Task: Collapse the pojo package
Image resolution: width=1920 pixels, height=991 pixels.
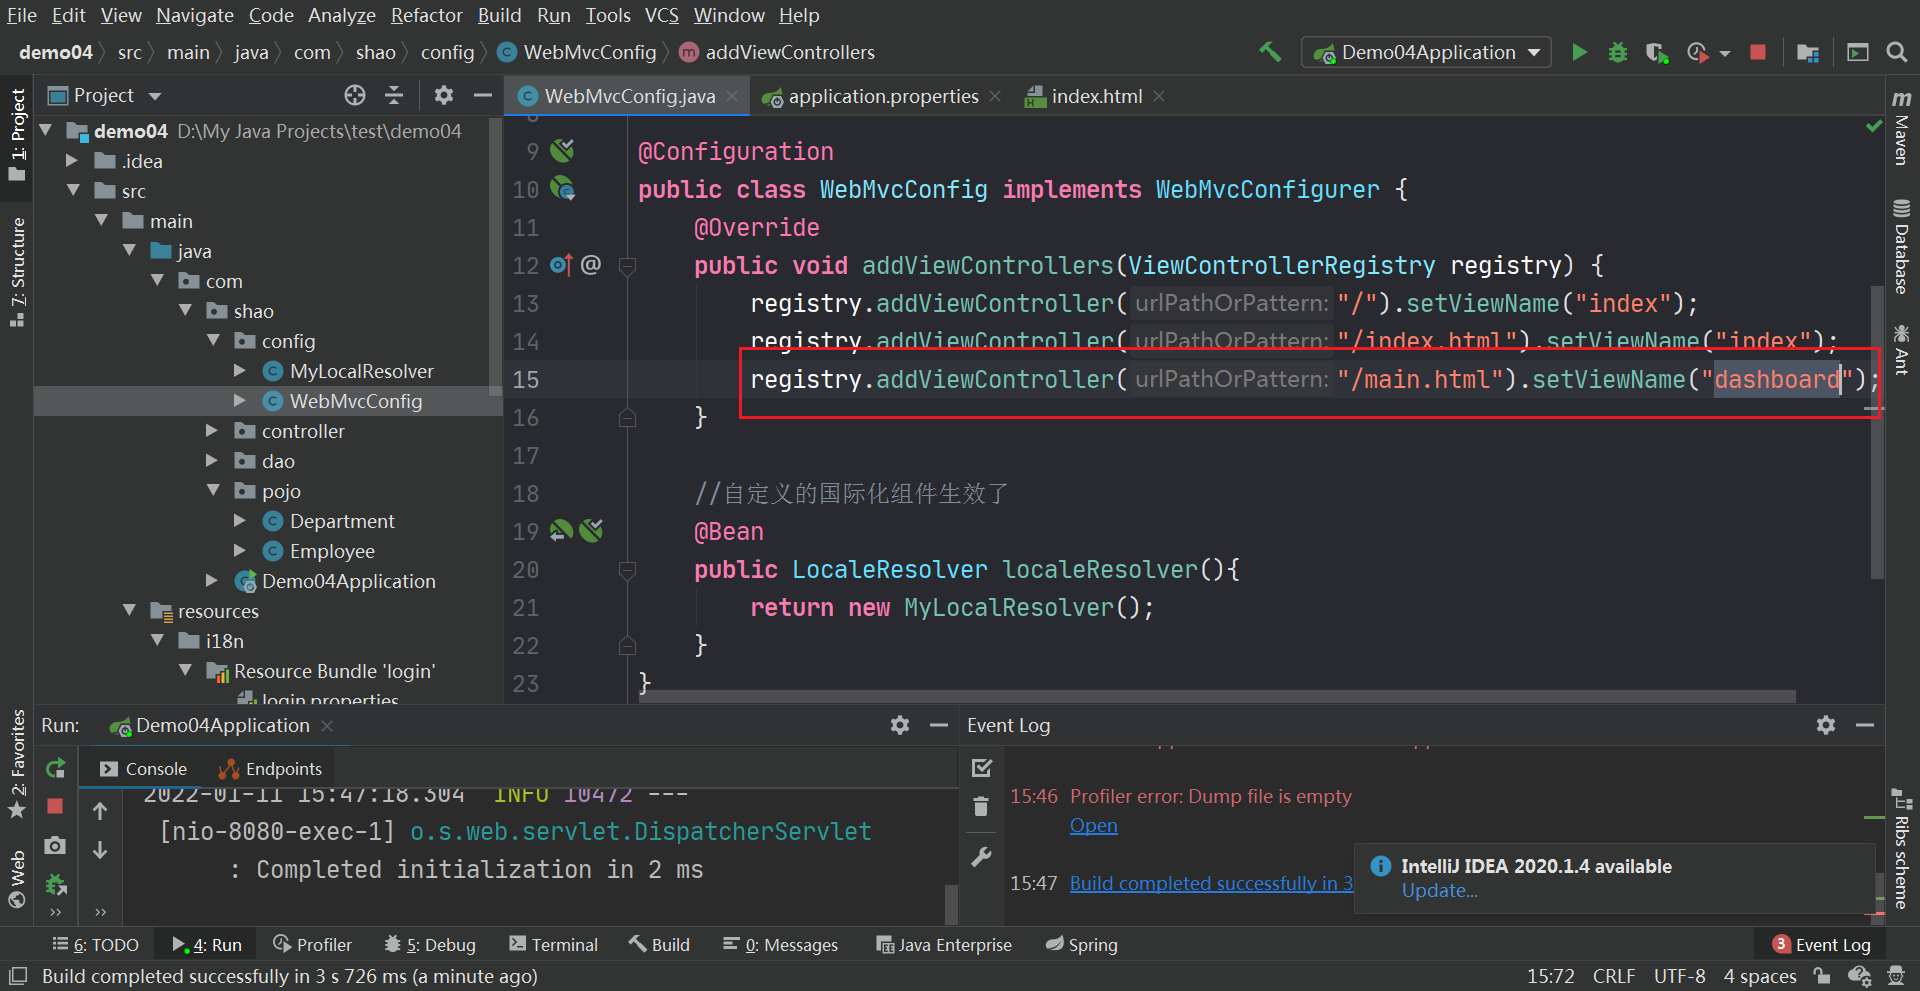Action: (x=213, y=490)
